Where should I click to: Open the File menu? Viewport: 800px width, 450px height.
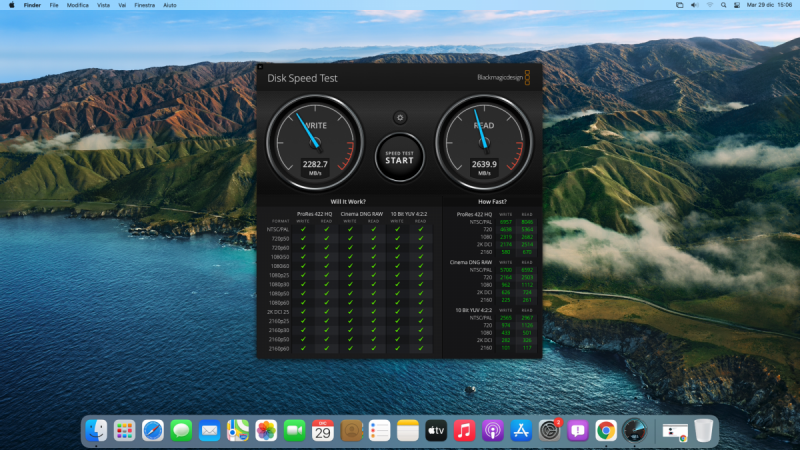click(54, 5)
